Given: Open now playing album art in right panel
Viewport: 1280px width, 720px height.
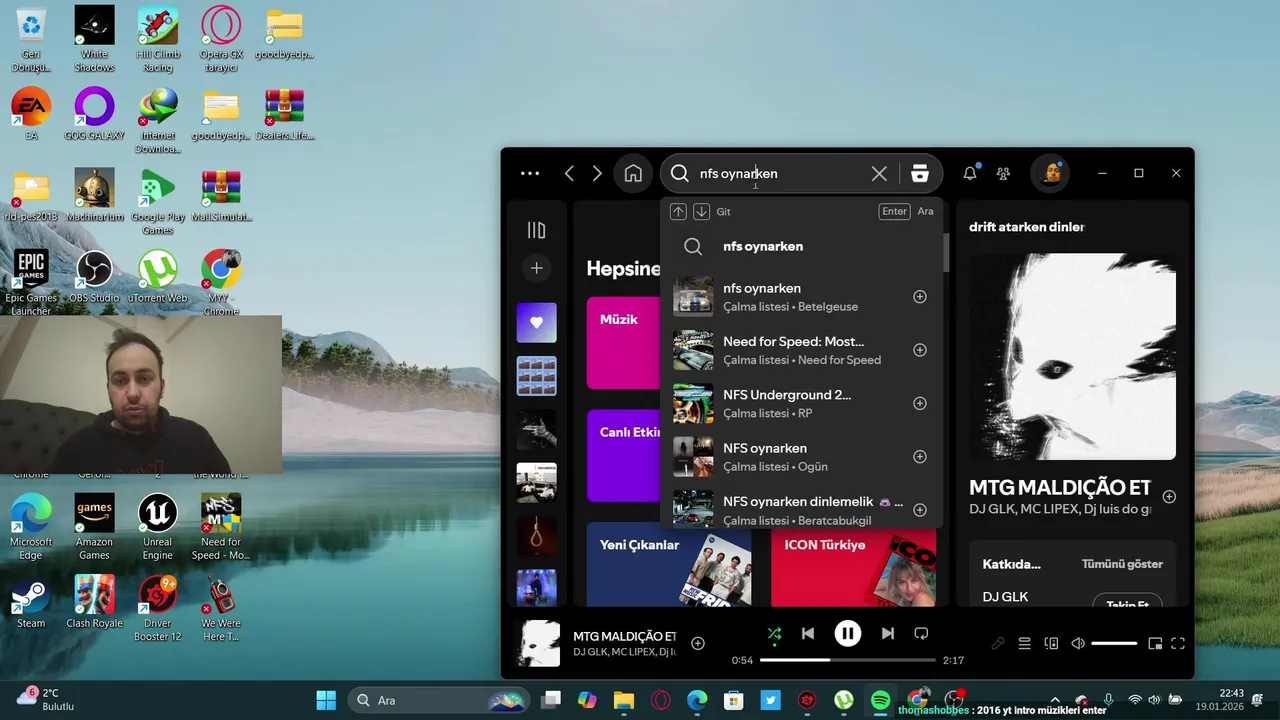Looking at the screenshot, I should [x=1072, y=356].
